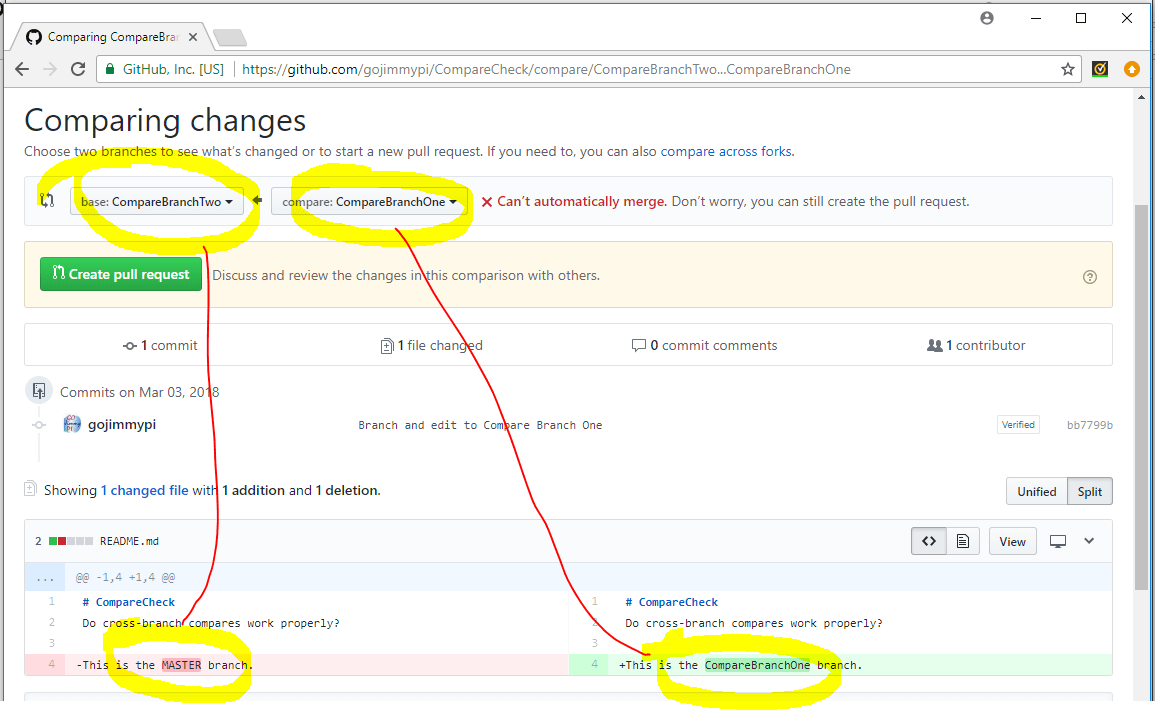1155x710 pixels.
Task: Click the swap base and compare arrows icon
Action: point(47,200)
